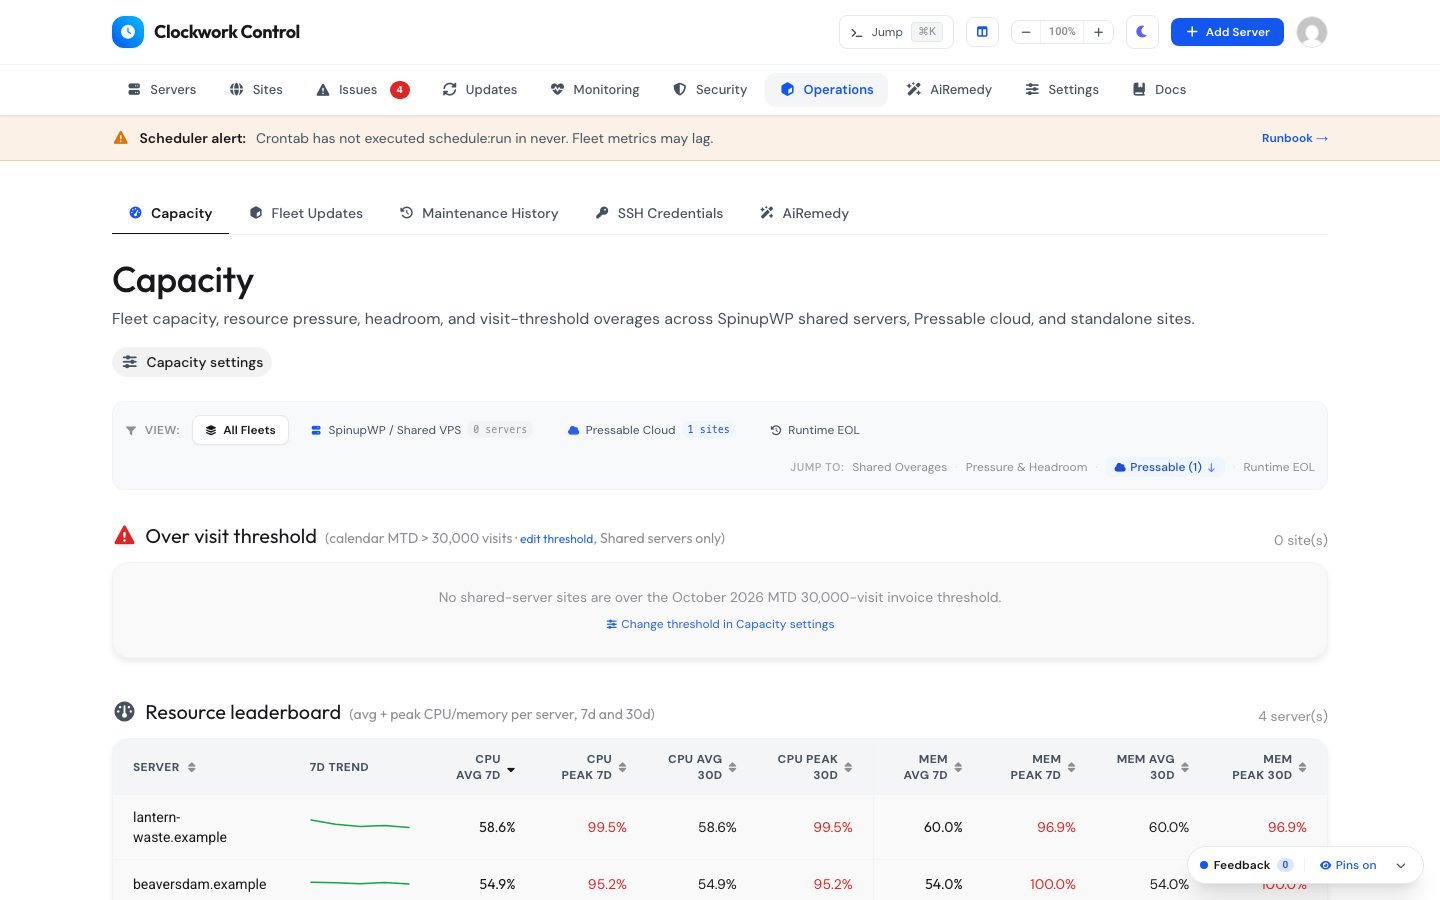Click the Clockwork Control clock logo
This screenshot has width=1440, height=900.
click(x=128, y=32)
